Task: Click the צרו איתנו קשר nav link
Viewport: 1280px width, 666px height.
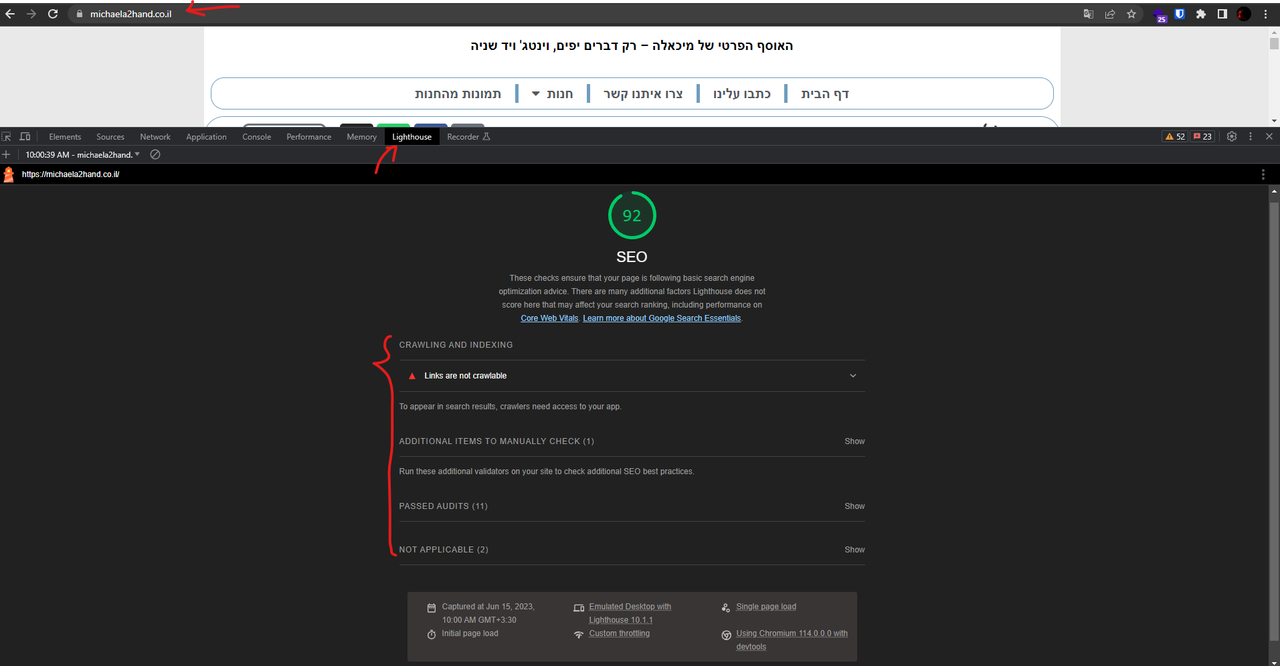Action: click(643, 94)
